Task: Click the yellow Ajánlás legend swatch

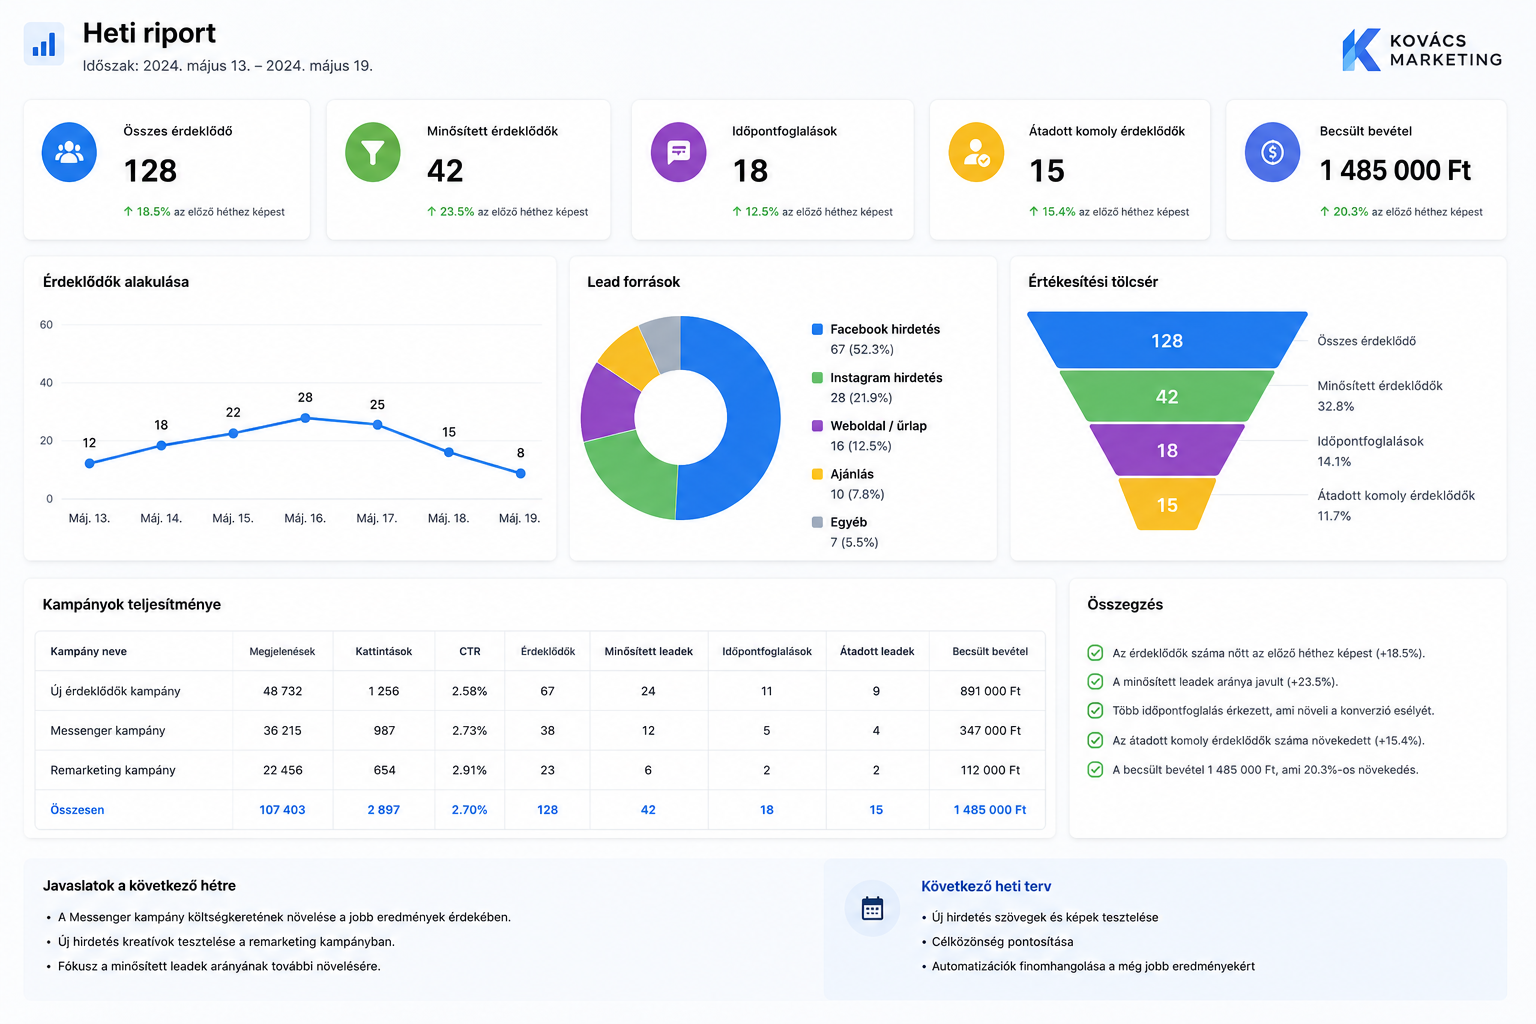Action: tap(817, 474)
